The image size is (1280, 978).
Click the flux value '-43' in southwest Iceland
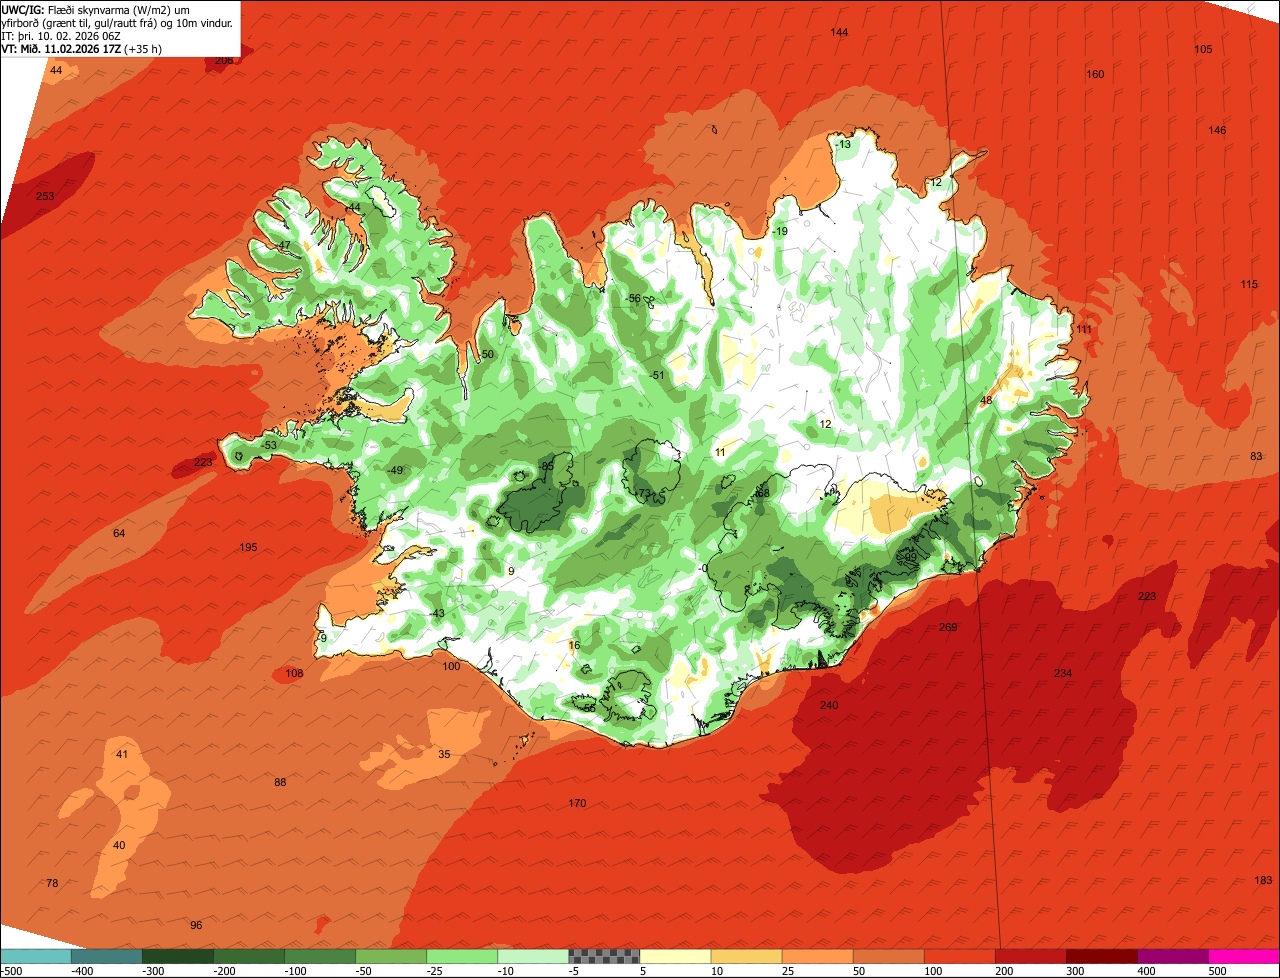[x=436, y=613]
